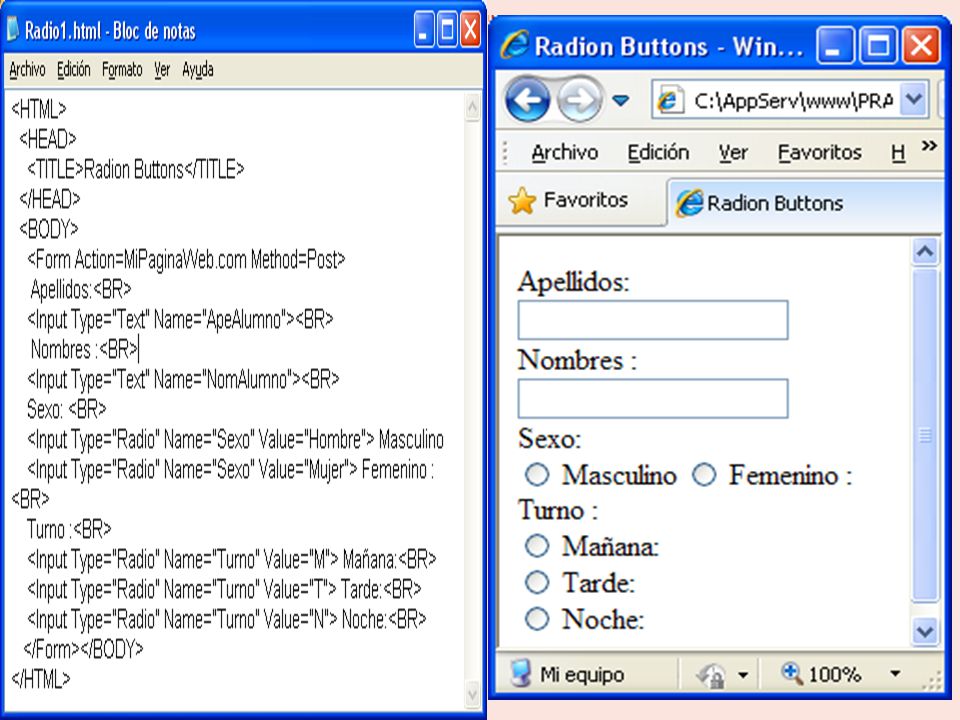Image resolution: width=960 pixels, height=720 pixels.
Task: Click the opening <HTML> tag line
Action: (39, 109)
